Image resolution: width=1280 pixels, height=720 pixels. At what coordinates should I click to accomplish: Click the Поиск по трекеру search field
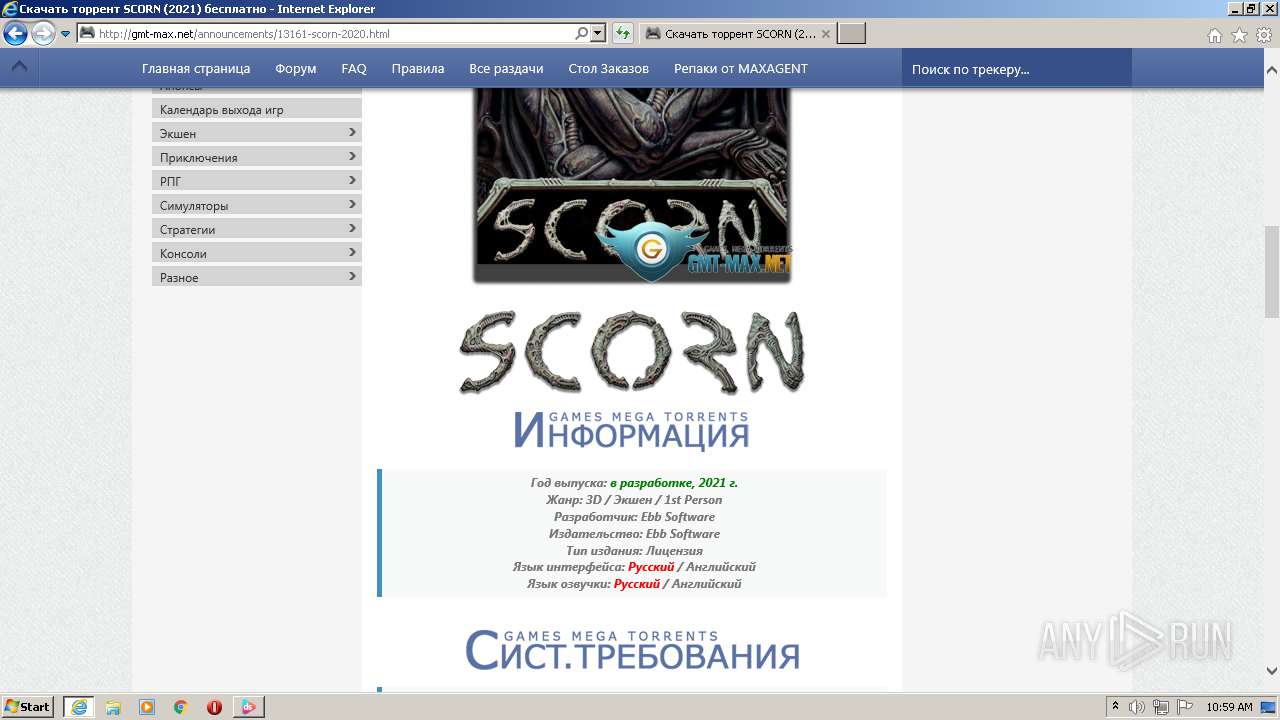pyautogui.click(x=1017, y=69)
